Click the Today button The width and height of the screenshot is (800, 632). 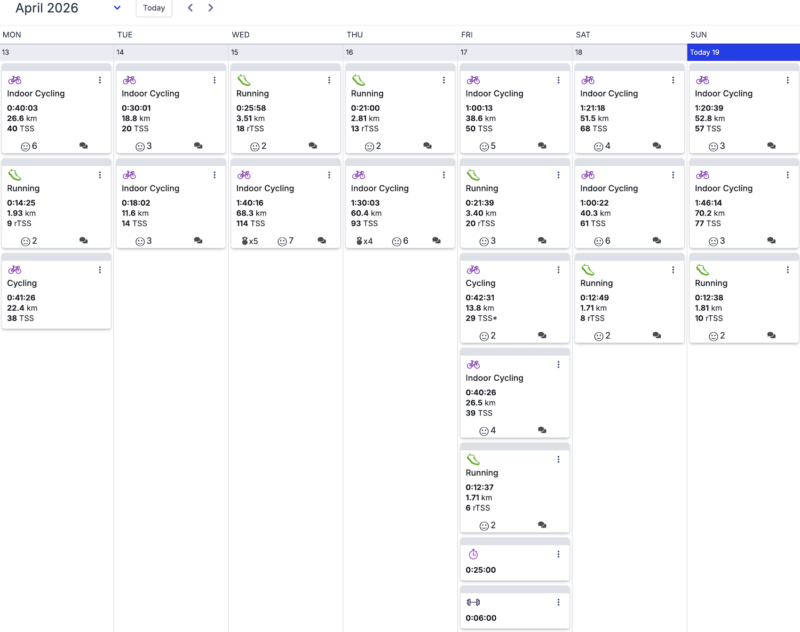point(154,8)
